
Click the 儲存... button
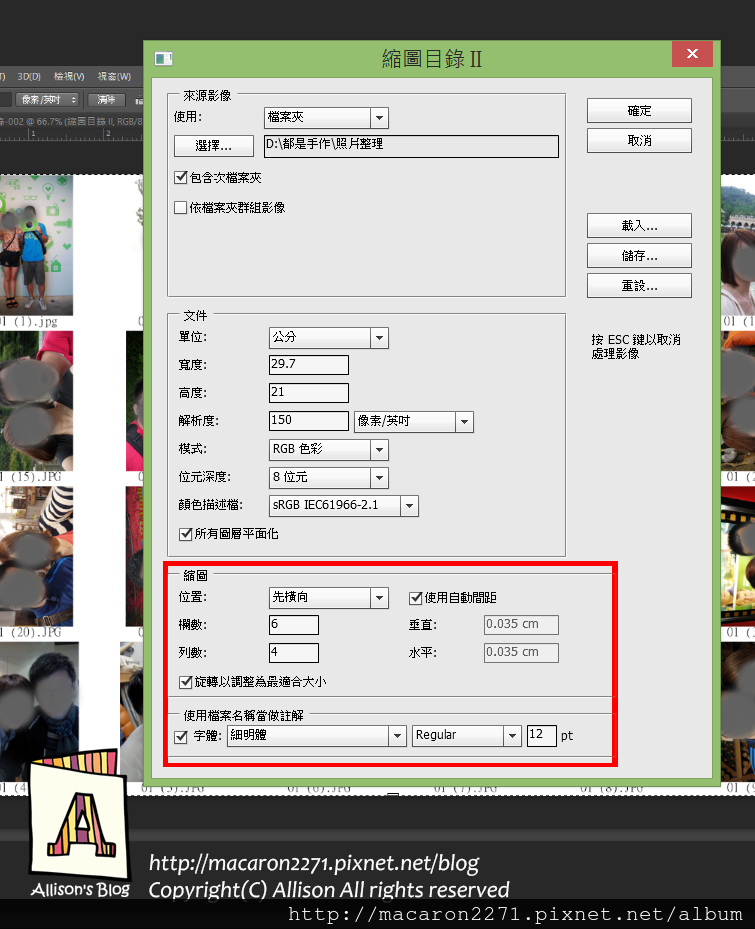point(639,256)
